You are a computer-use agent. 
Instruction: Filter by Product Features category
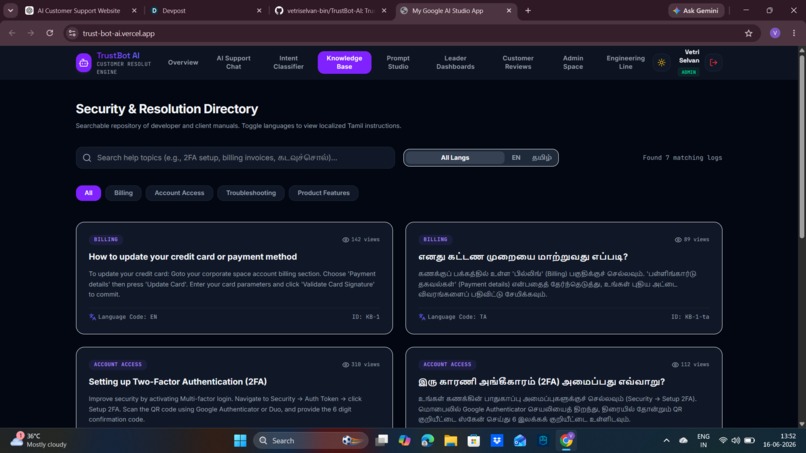[323, 193]
